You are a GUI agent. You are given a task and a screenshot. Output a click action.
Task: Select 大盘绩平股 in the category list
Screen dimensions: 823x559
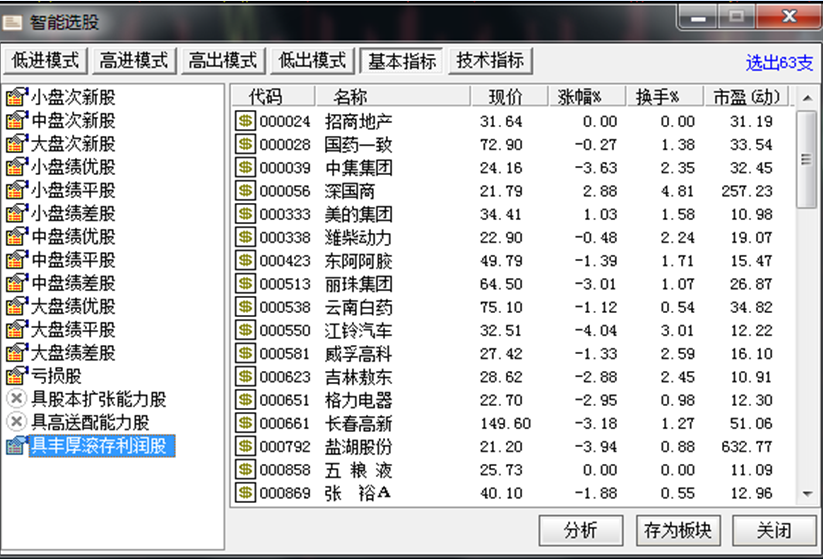coord(73,330)
